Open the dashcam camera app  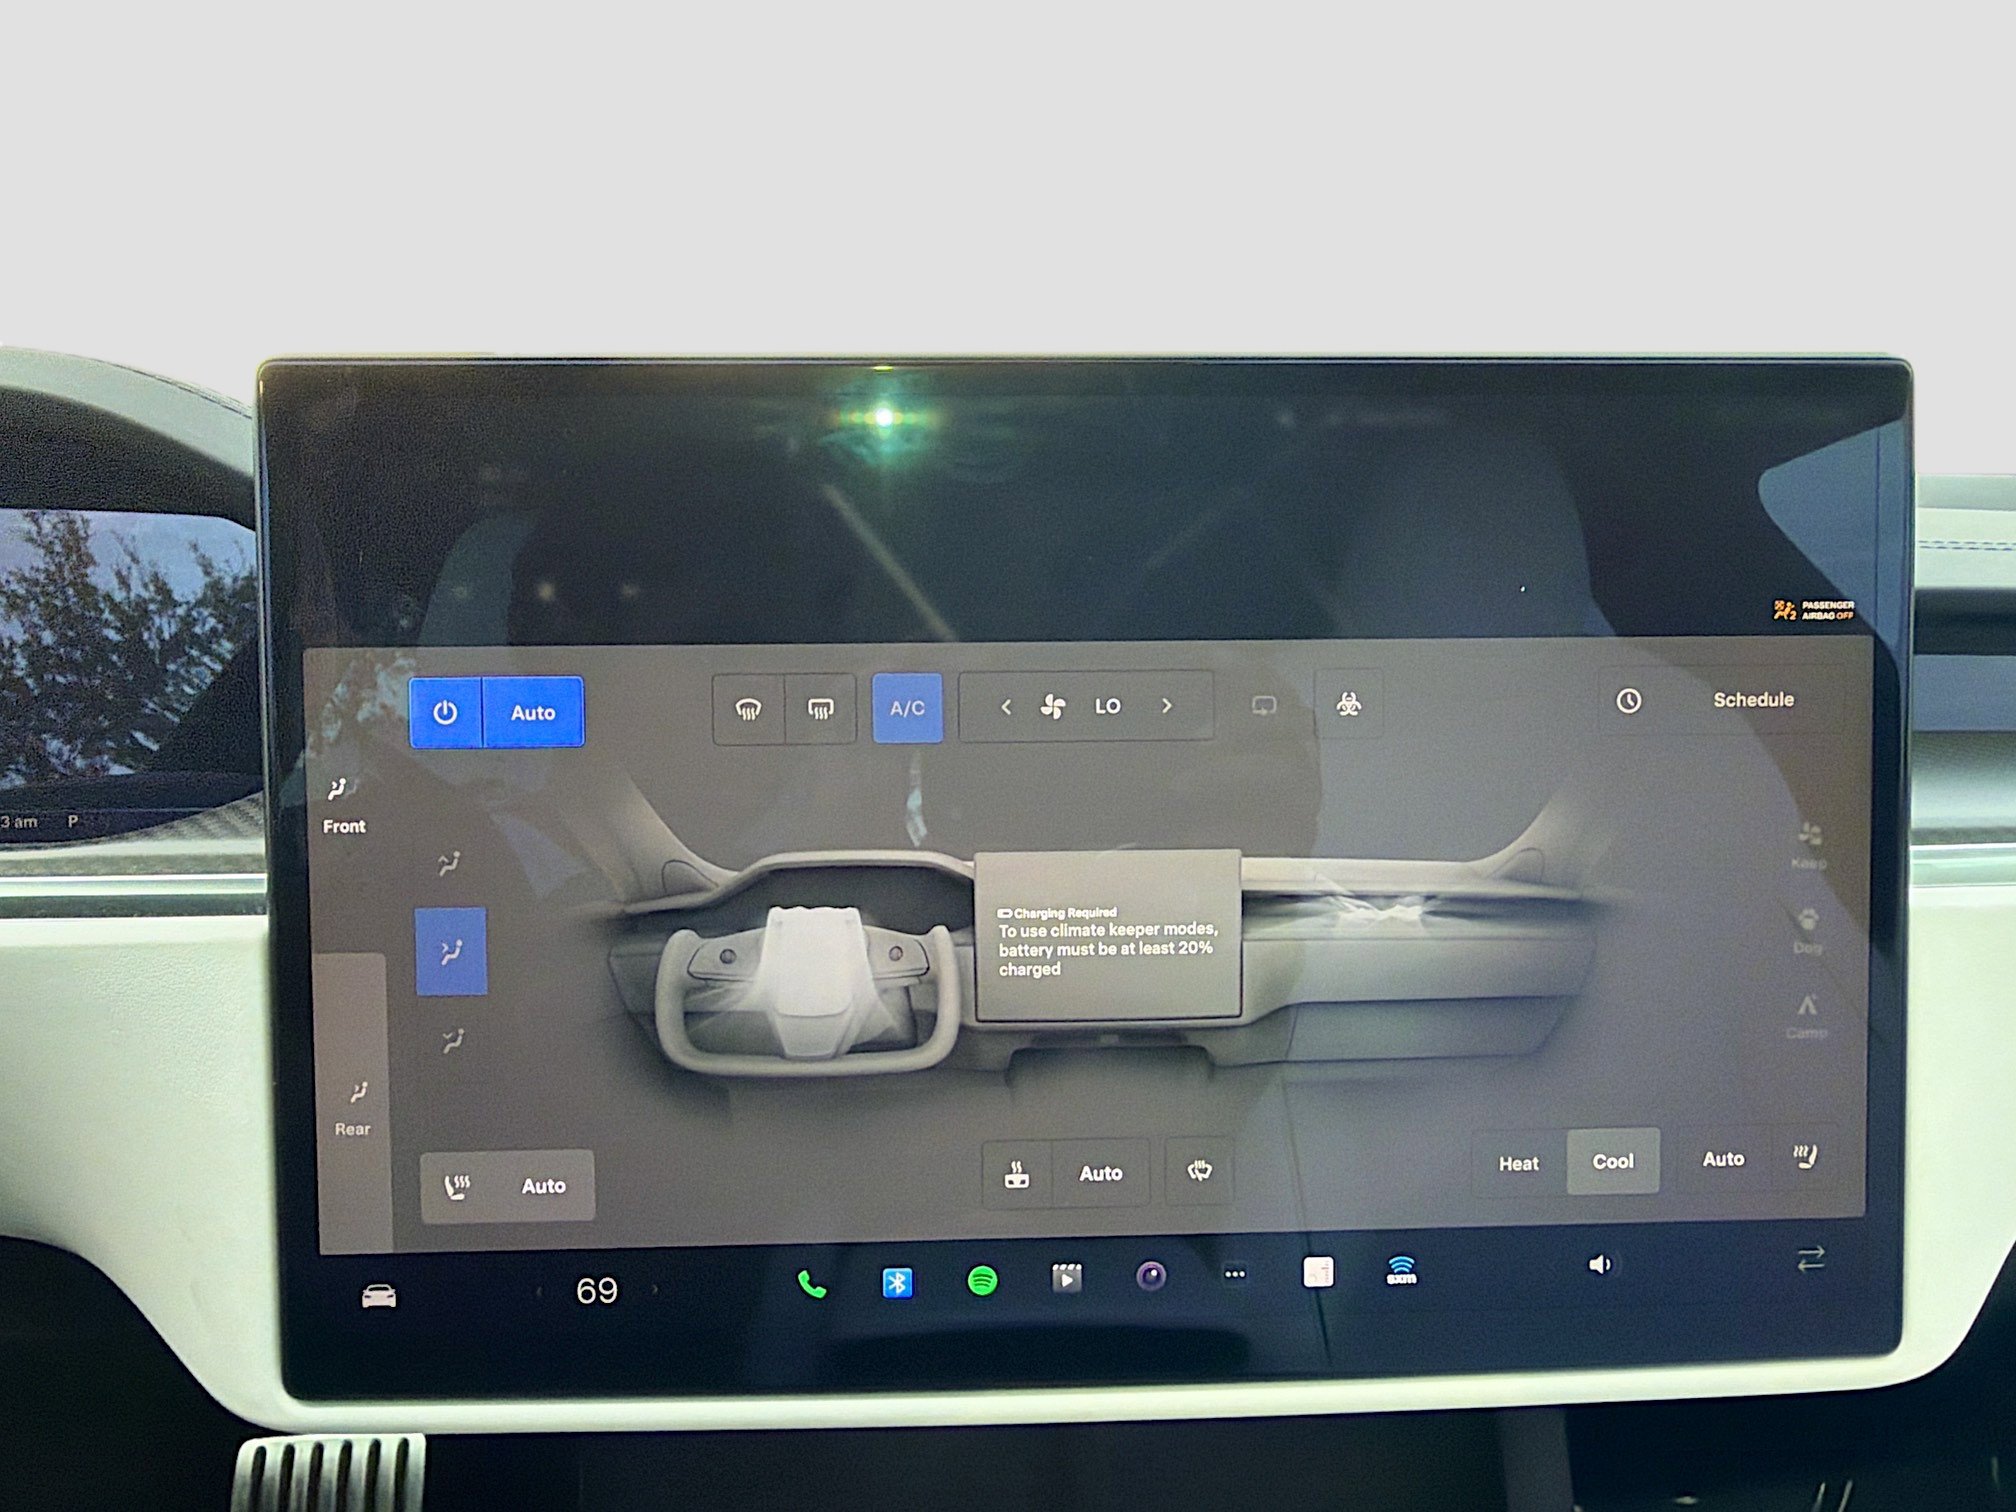point(1151,1276)
